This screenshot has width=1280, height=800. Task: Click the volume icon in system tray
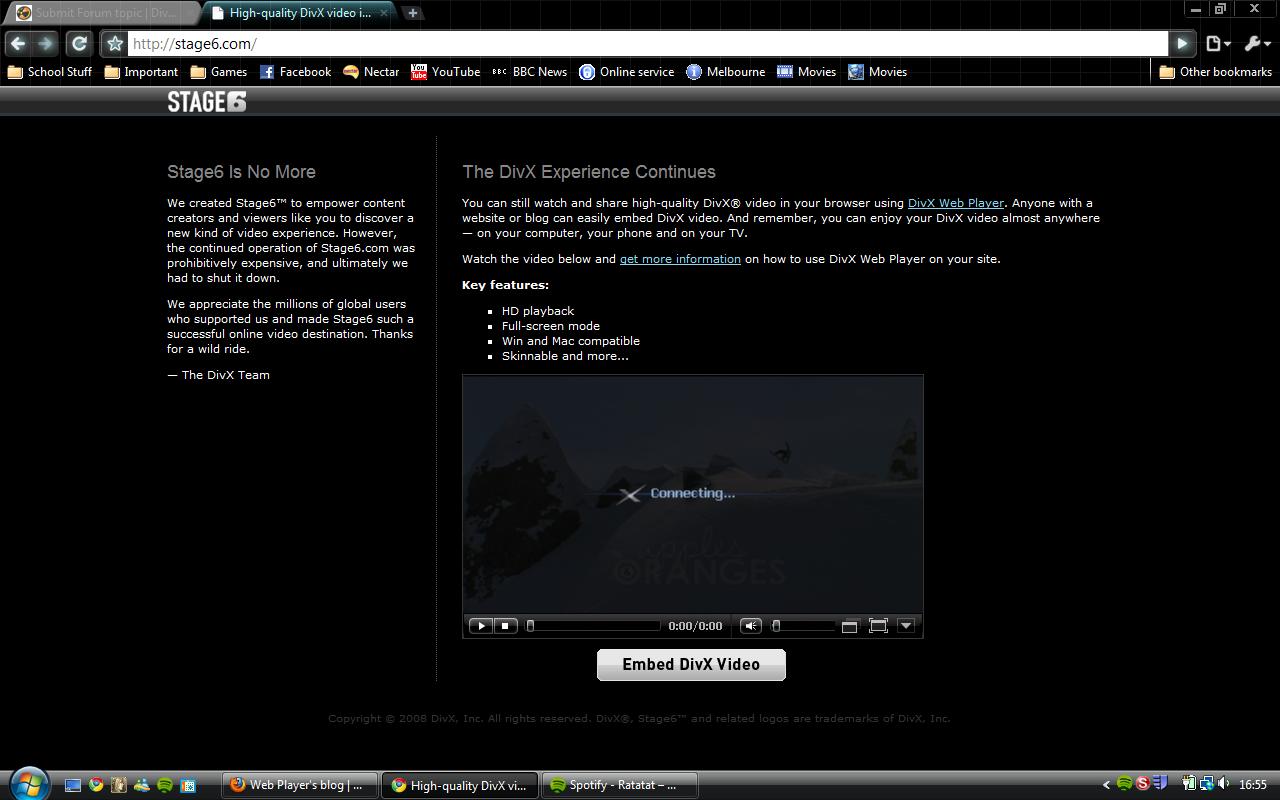(x=1224, y=785)
